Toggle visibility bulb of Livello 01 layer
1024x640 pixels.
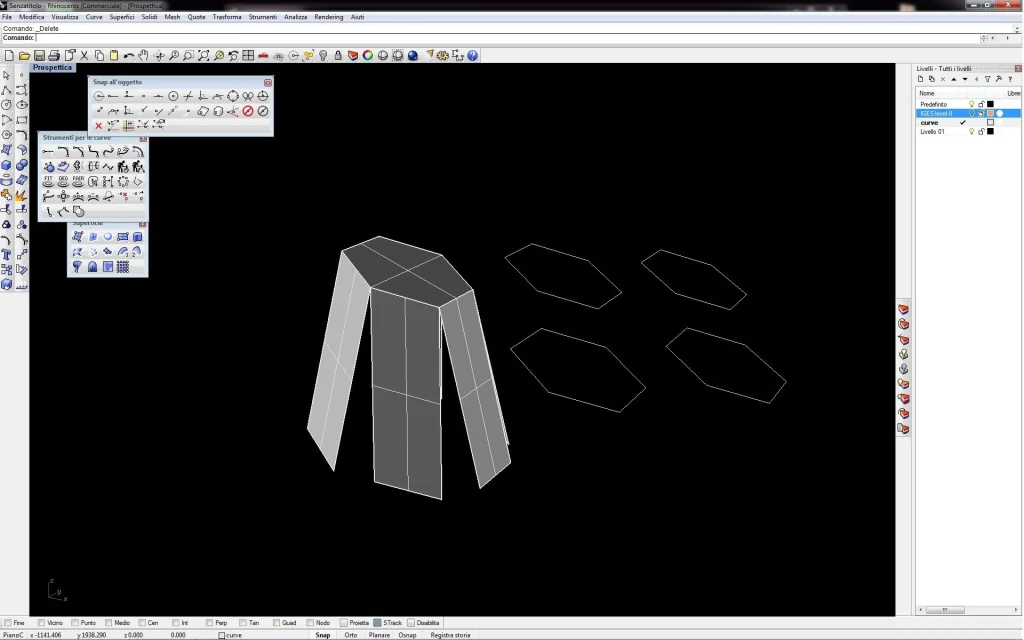(x=971, y=132)
